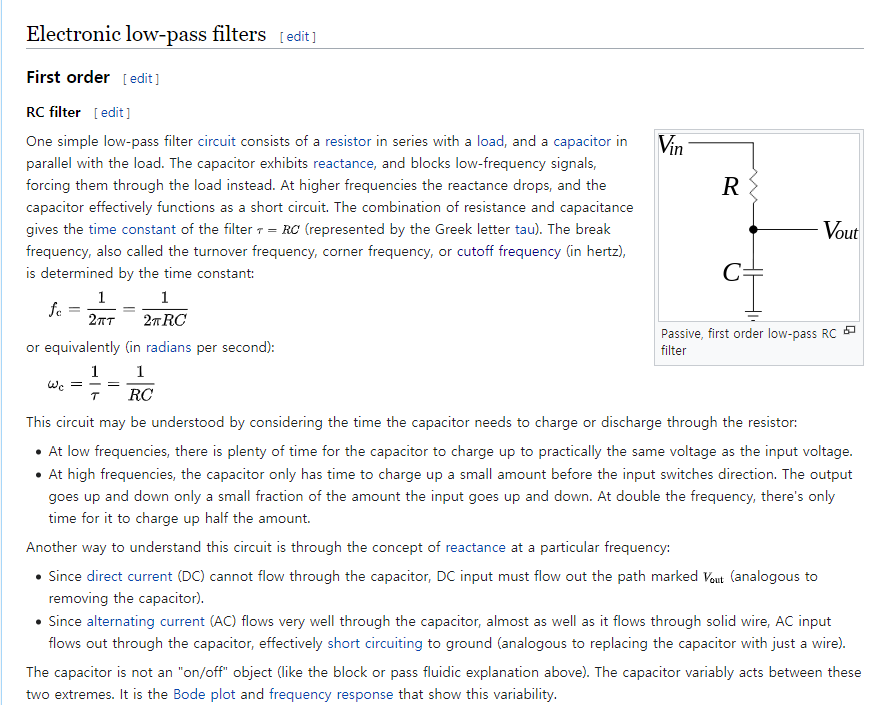Open the reactance link in the first paragraph
The image size is (883, 705).
(x=343, y=163)
